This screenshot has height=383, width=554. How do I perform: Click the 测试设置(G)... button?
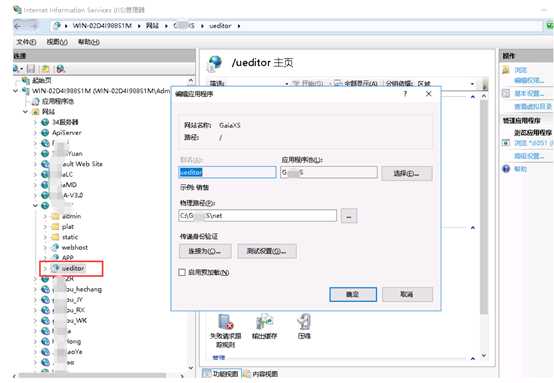point(267,251)
